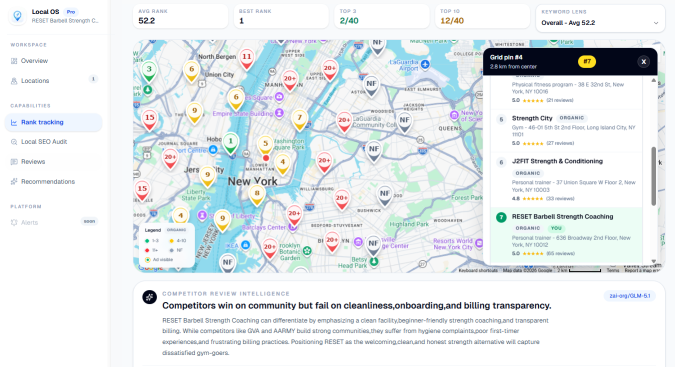Screen dimensions: 675x367
Task: Click the ORGANIC tag in the legend
Action: coord(176,230)
